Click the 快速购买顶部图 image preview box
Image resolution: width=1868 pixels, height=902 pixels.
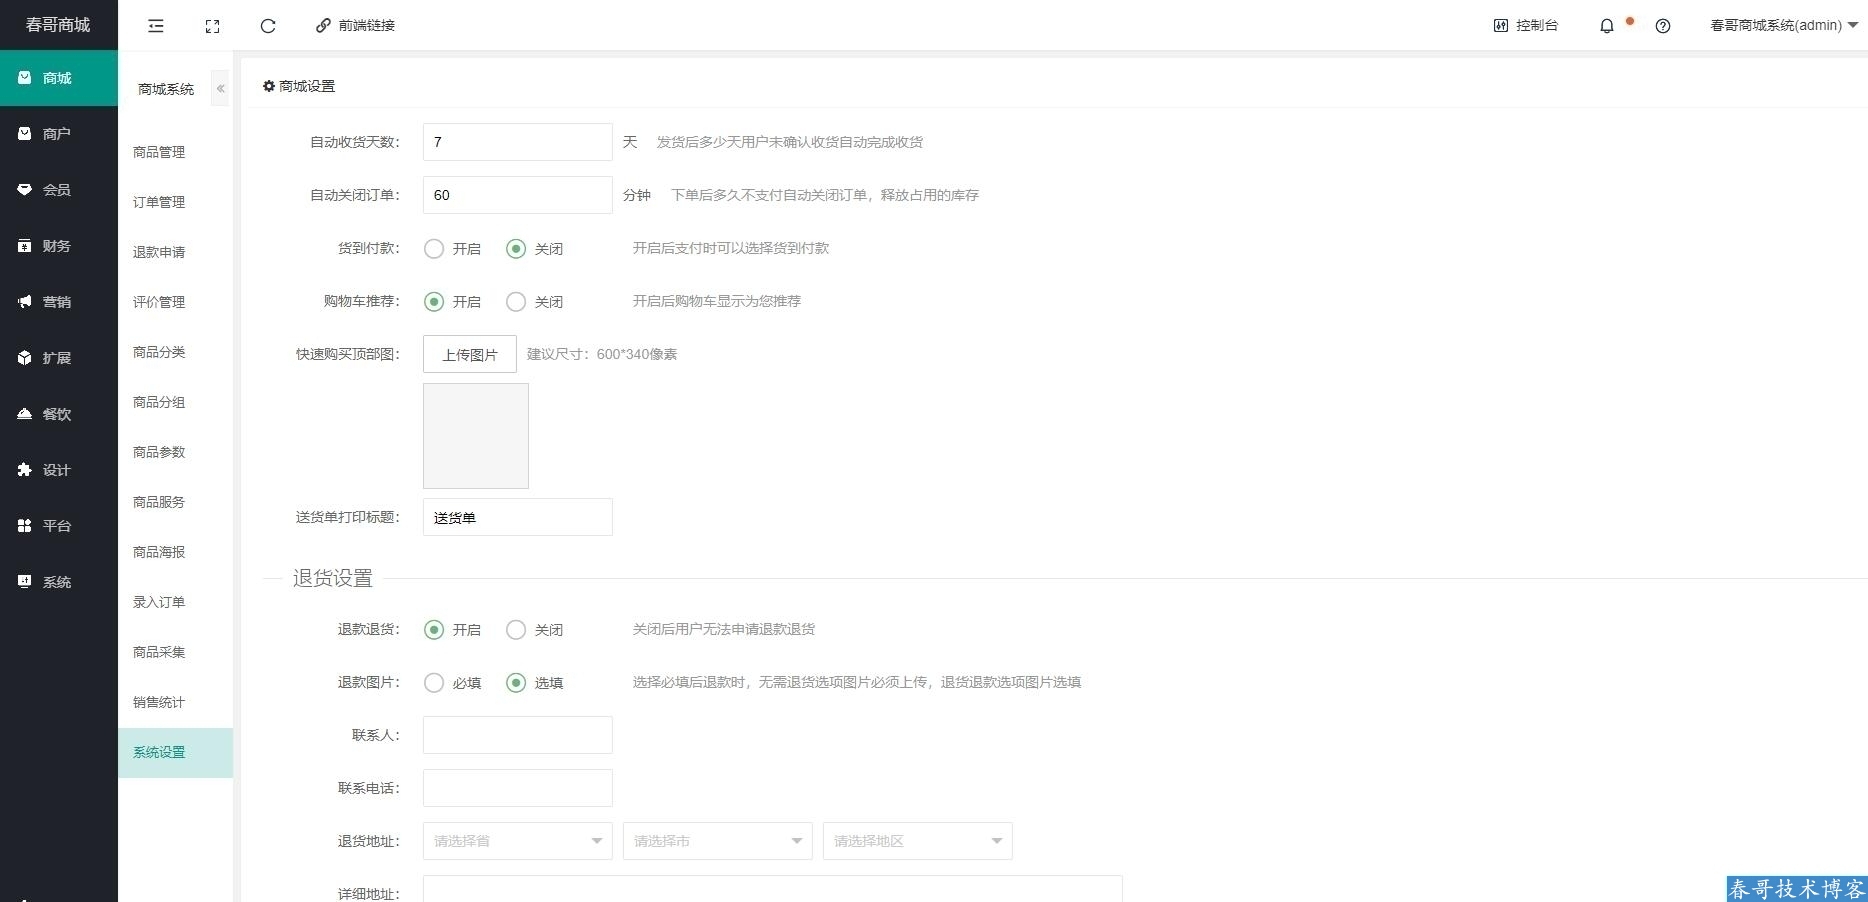pyautogui.click(x=476, y=436)
